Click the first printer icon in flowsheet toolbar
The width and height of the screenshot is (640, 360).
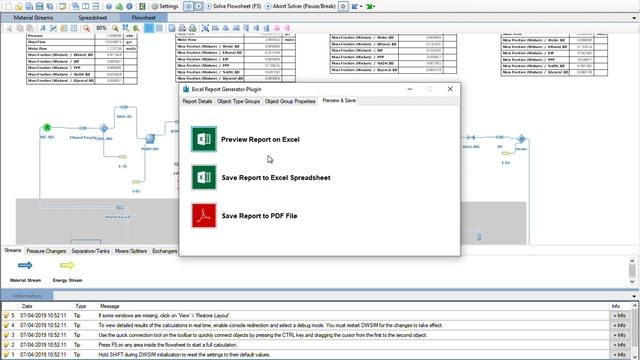point(182,28)
